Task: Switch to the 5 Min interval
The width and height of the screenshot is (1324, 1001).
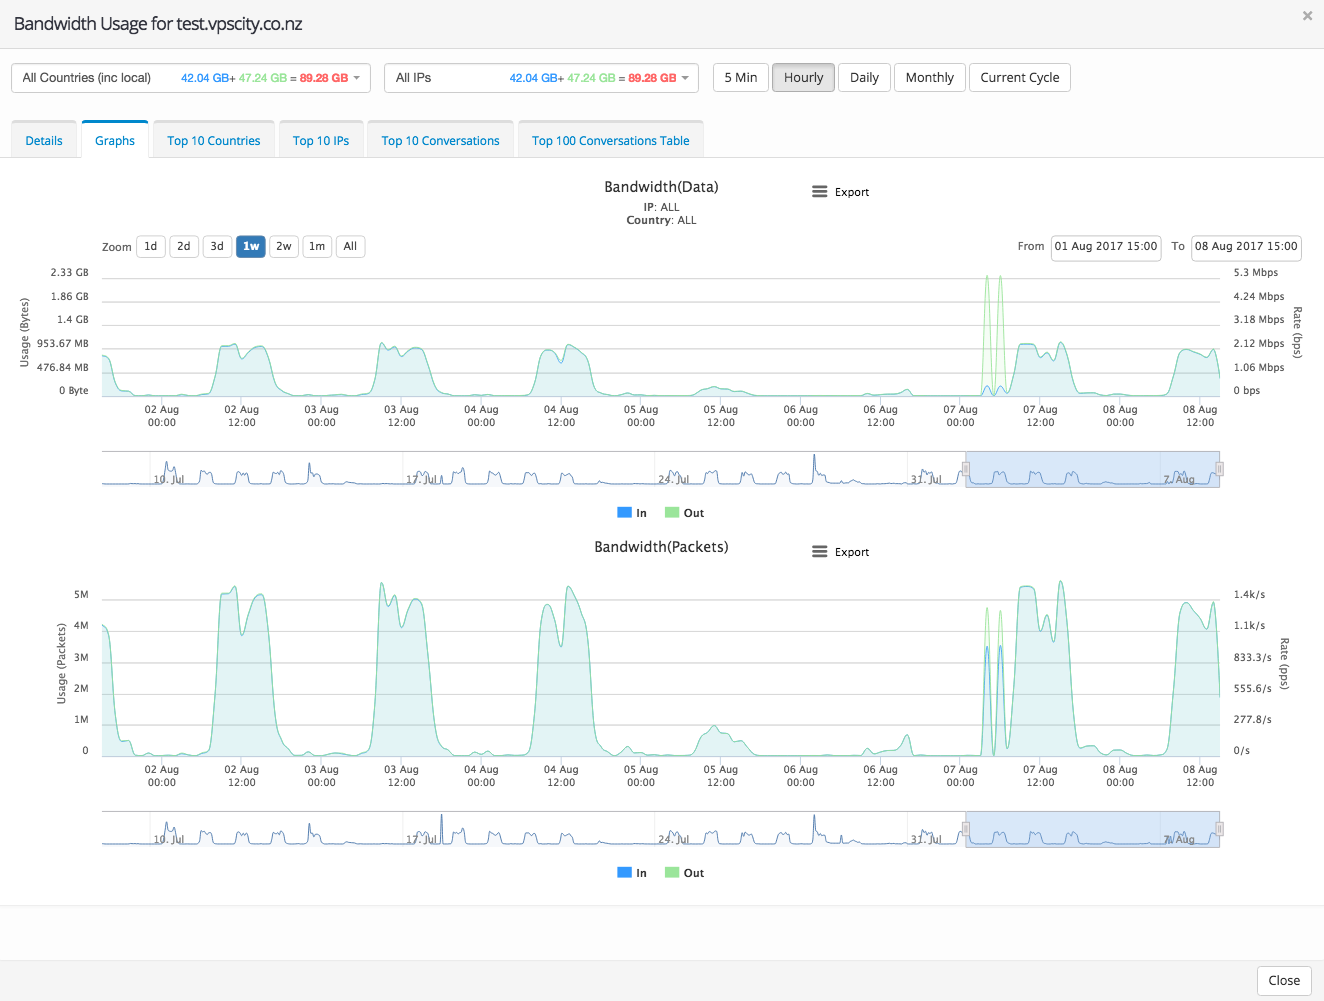Action: 740,78
